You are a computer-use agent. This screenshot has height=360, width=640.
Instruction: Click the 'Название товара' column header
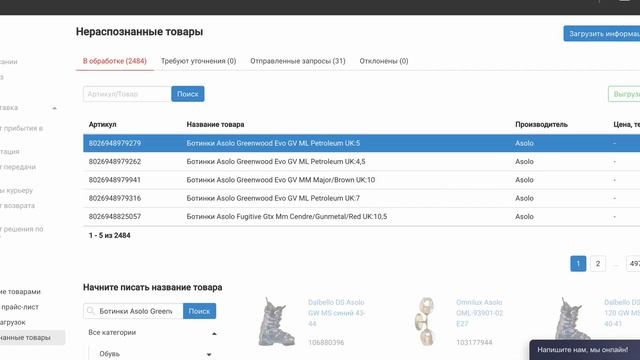[216, 124]
